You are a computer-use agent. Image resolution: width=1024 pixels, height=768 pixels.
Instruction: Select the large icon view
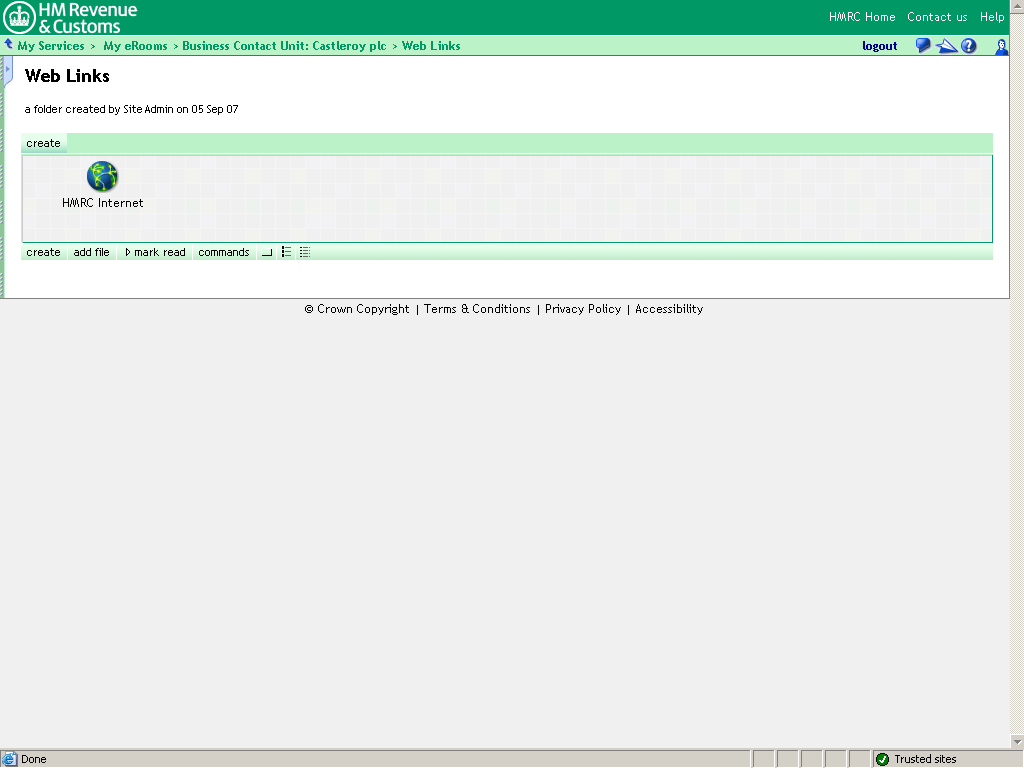[x=266, y=253]
